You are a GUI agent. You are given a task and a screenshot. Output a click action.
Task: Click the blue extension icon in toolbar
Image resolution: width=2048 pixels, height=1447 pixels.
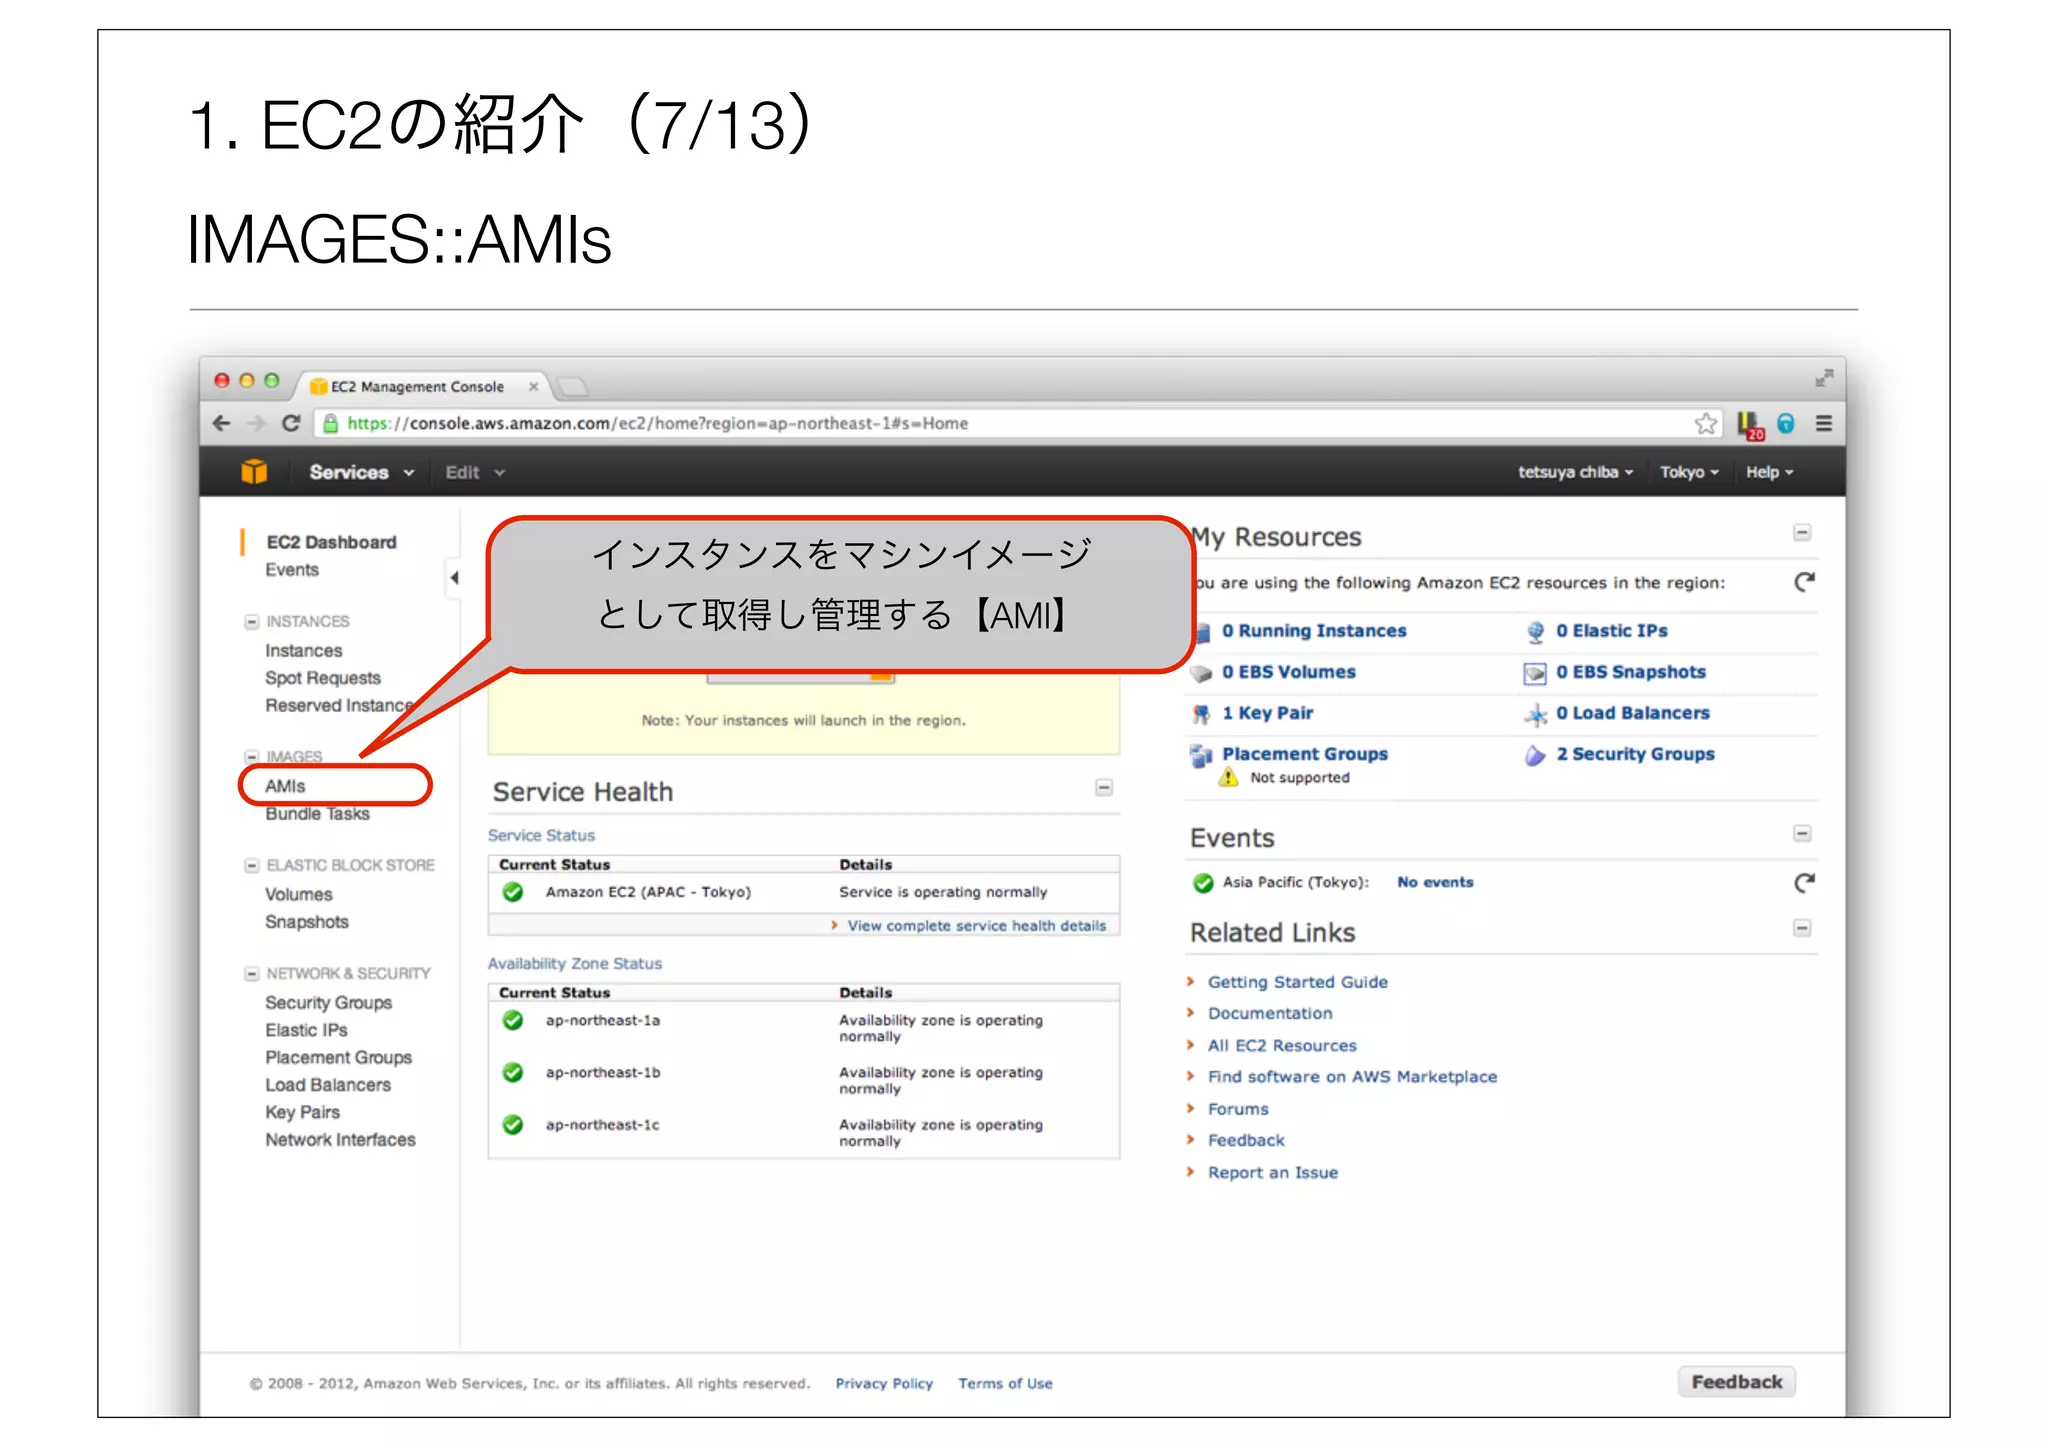(x=1786, y=423)
